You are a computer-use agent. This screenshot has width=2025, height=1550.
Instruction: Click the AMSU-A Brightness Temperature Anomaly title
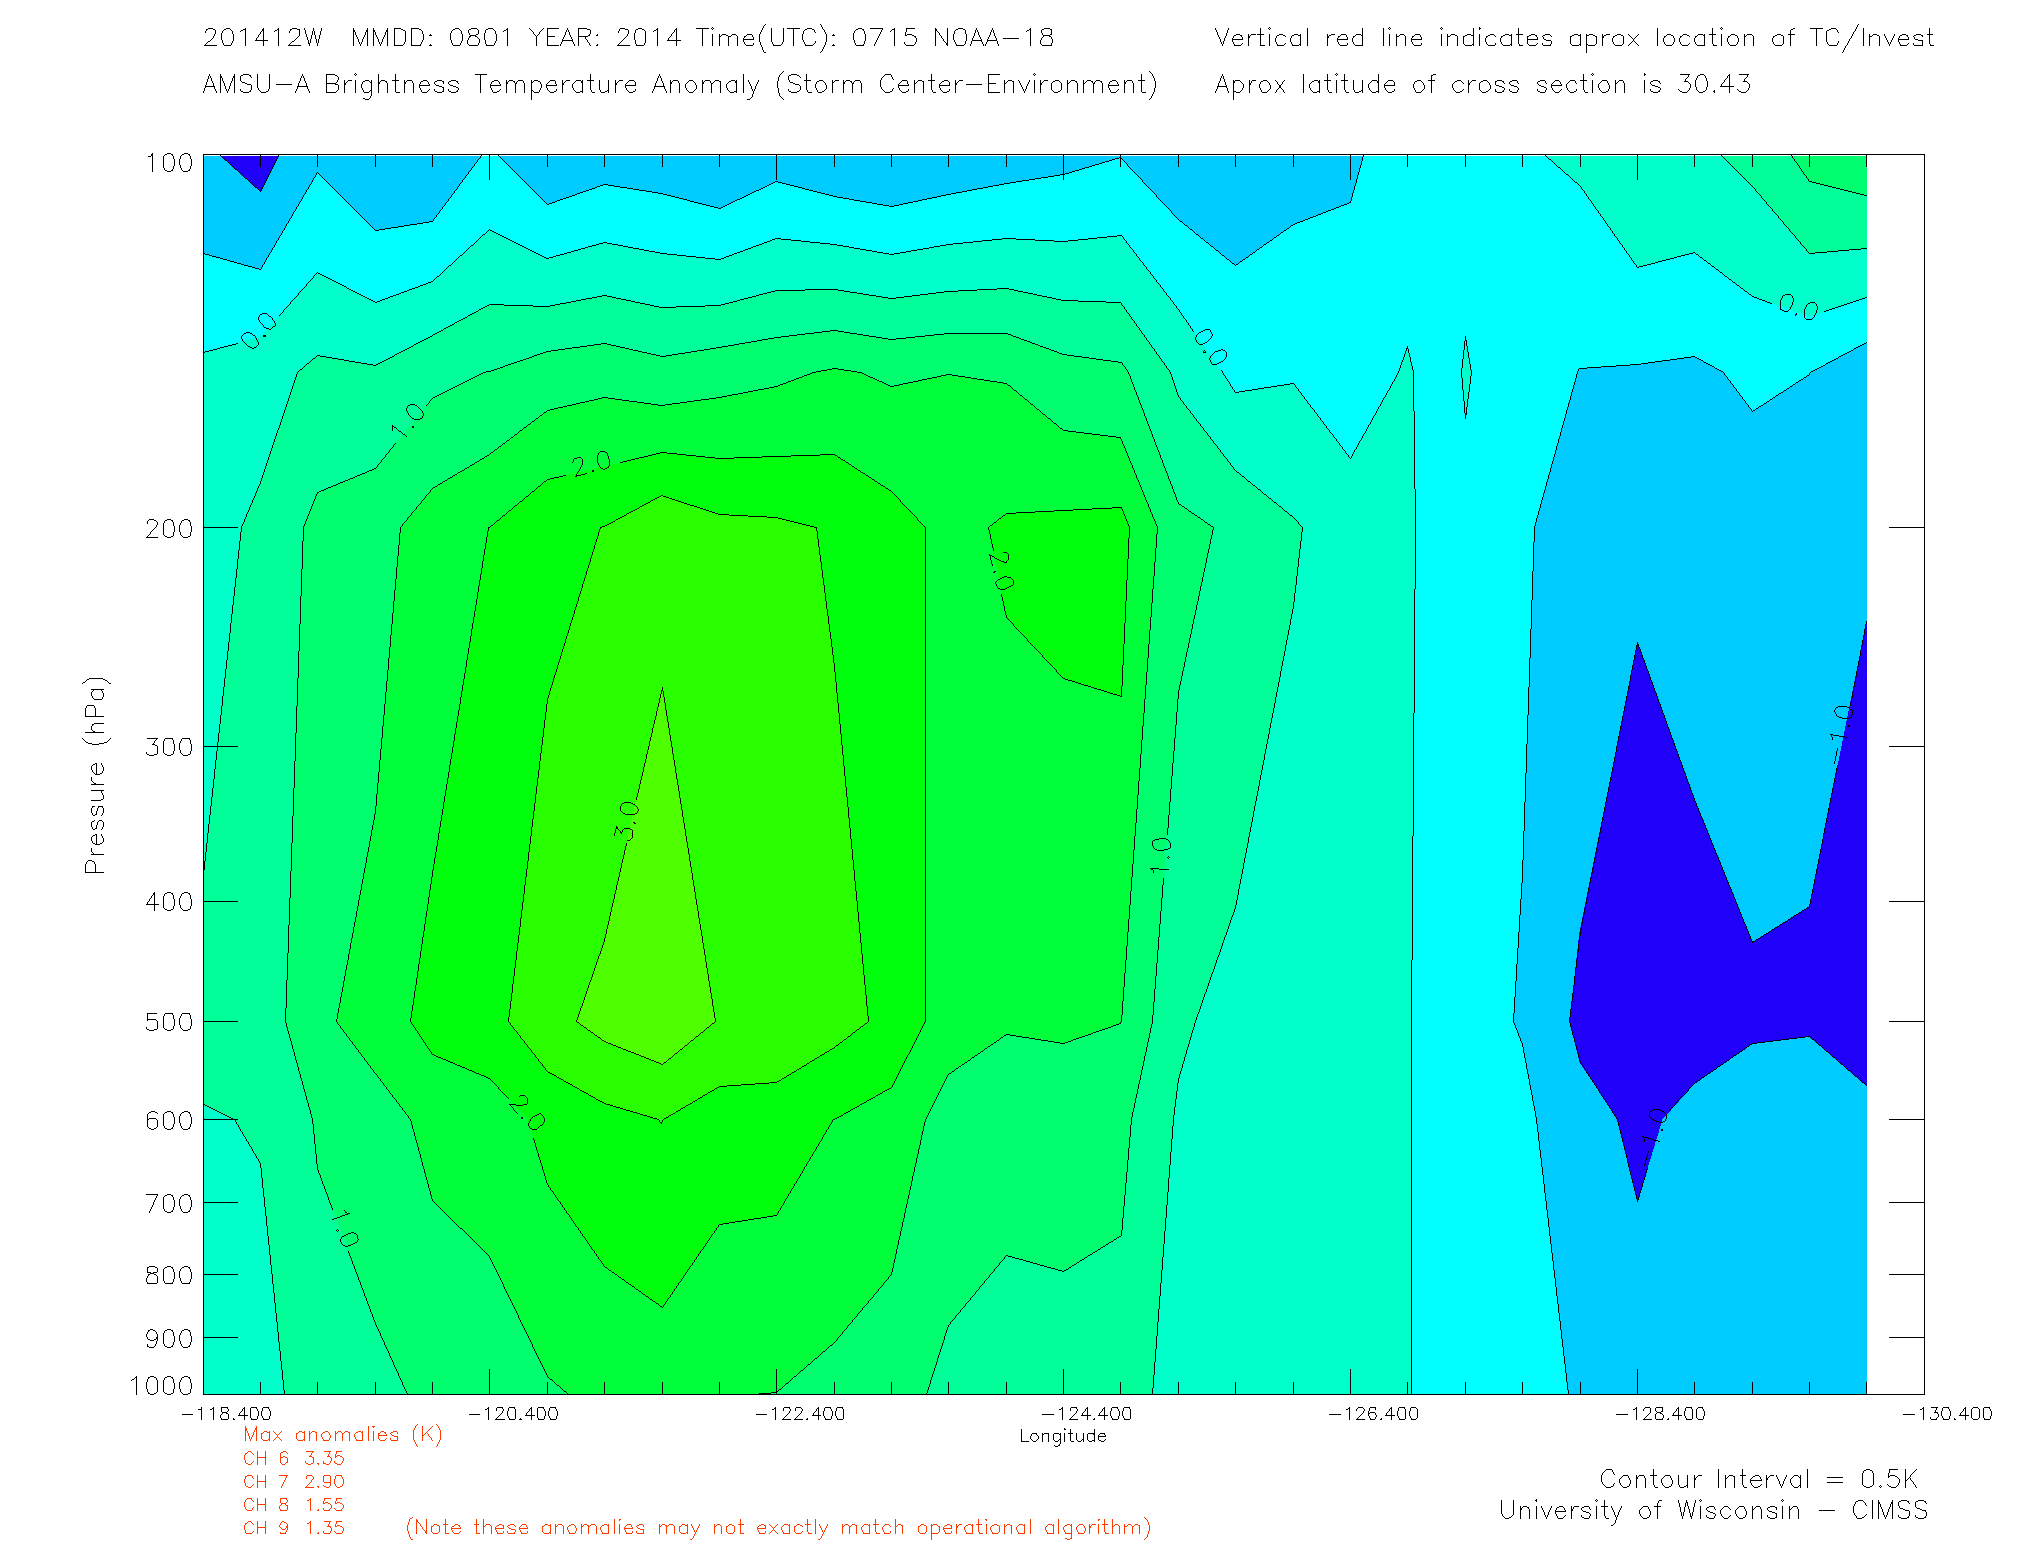[680, 84]
